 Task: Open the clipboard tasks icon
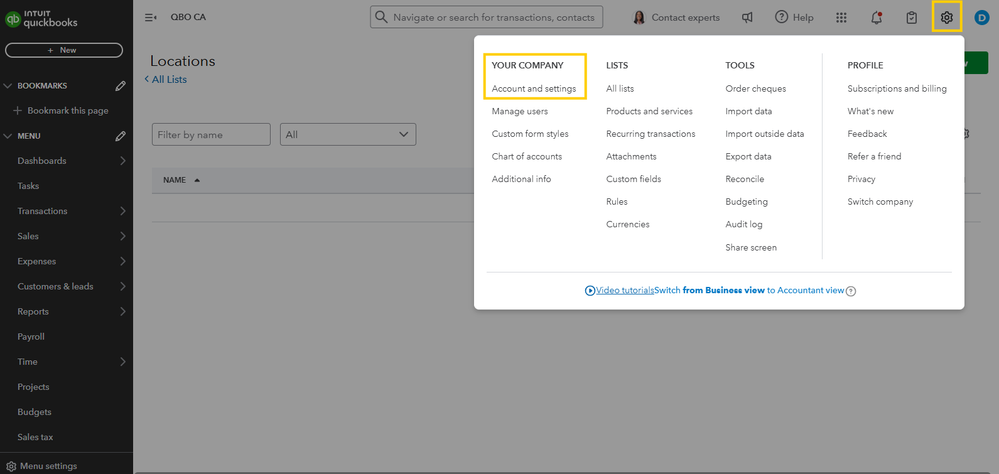coord(912,18)
